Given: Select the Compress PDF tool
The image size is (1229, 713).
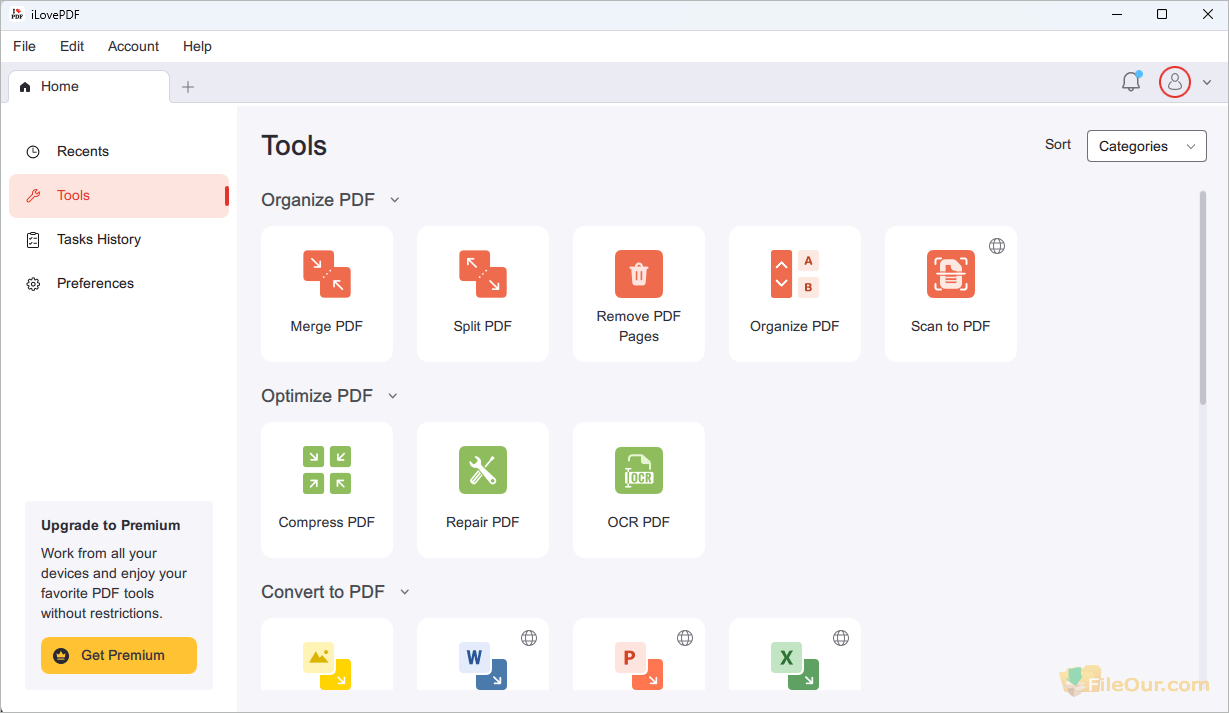Looking at the screenshot, I should [326, 489].
